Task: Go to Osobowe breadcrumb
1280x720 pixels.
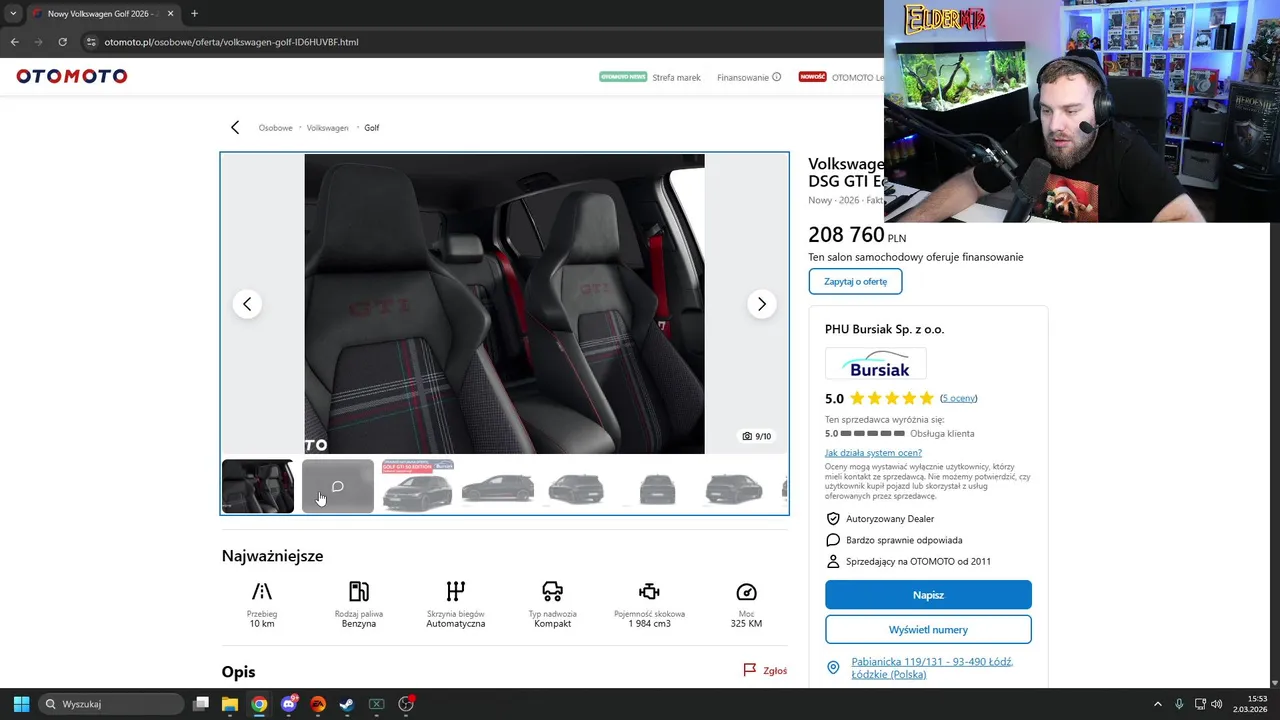Action: 275,128
